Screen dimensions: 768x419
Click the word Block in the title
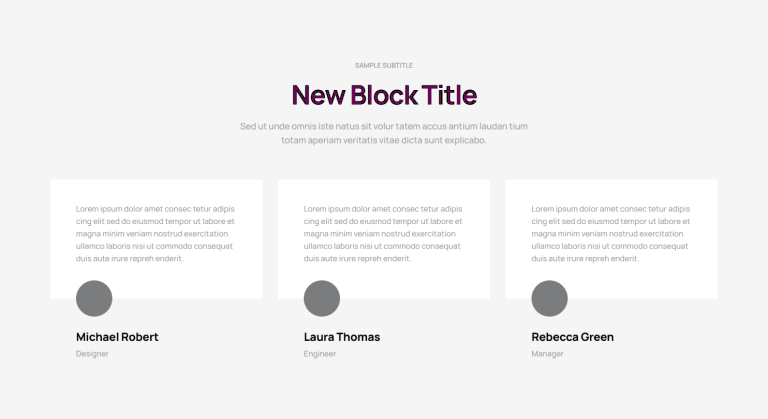point(384,95)
